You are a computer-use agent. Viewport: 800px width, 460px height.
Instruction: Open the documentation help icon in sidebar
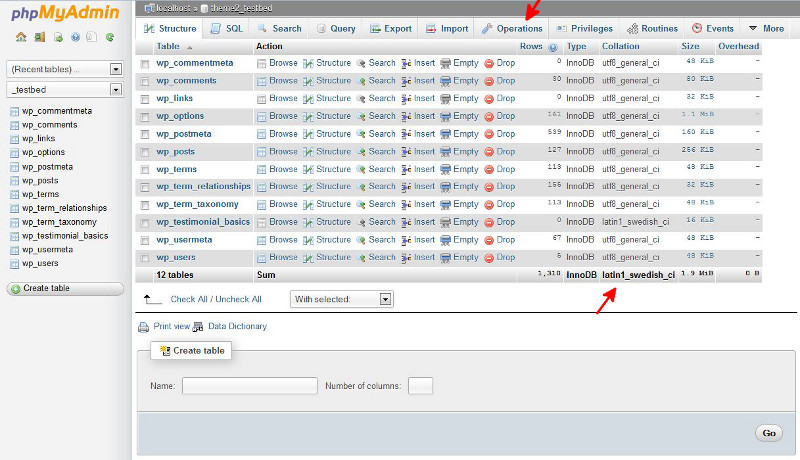(76, 37)
